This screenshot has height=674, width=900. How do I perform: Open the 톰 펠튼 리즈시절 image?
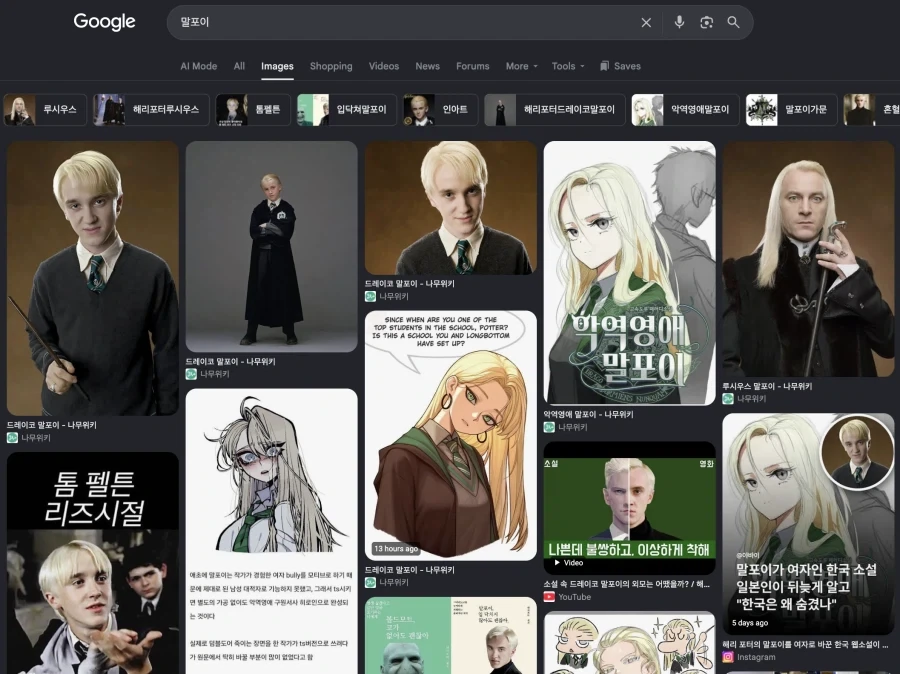pos(93,563)
